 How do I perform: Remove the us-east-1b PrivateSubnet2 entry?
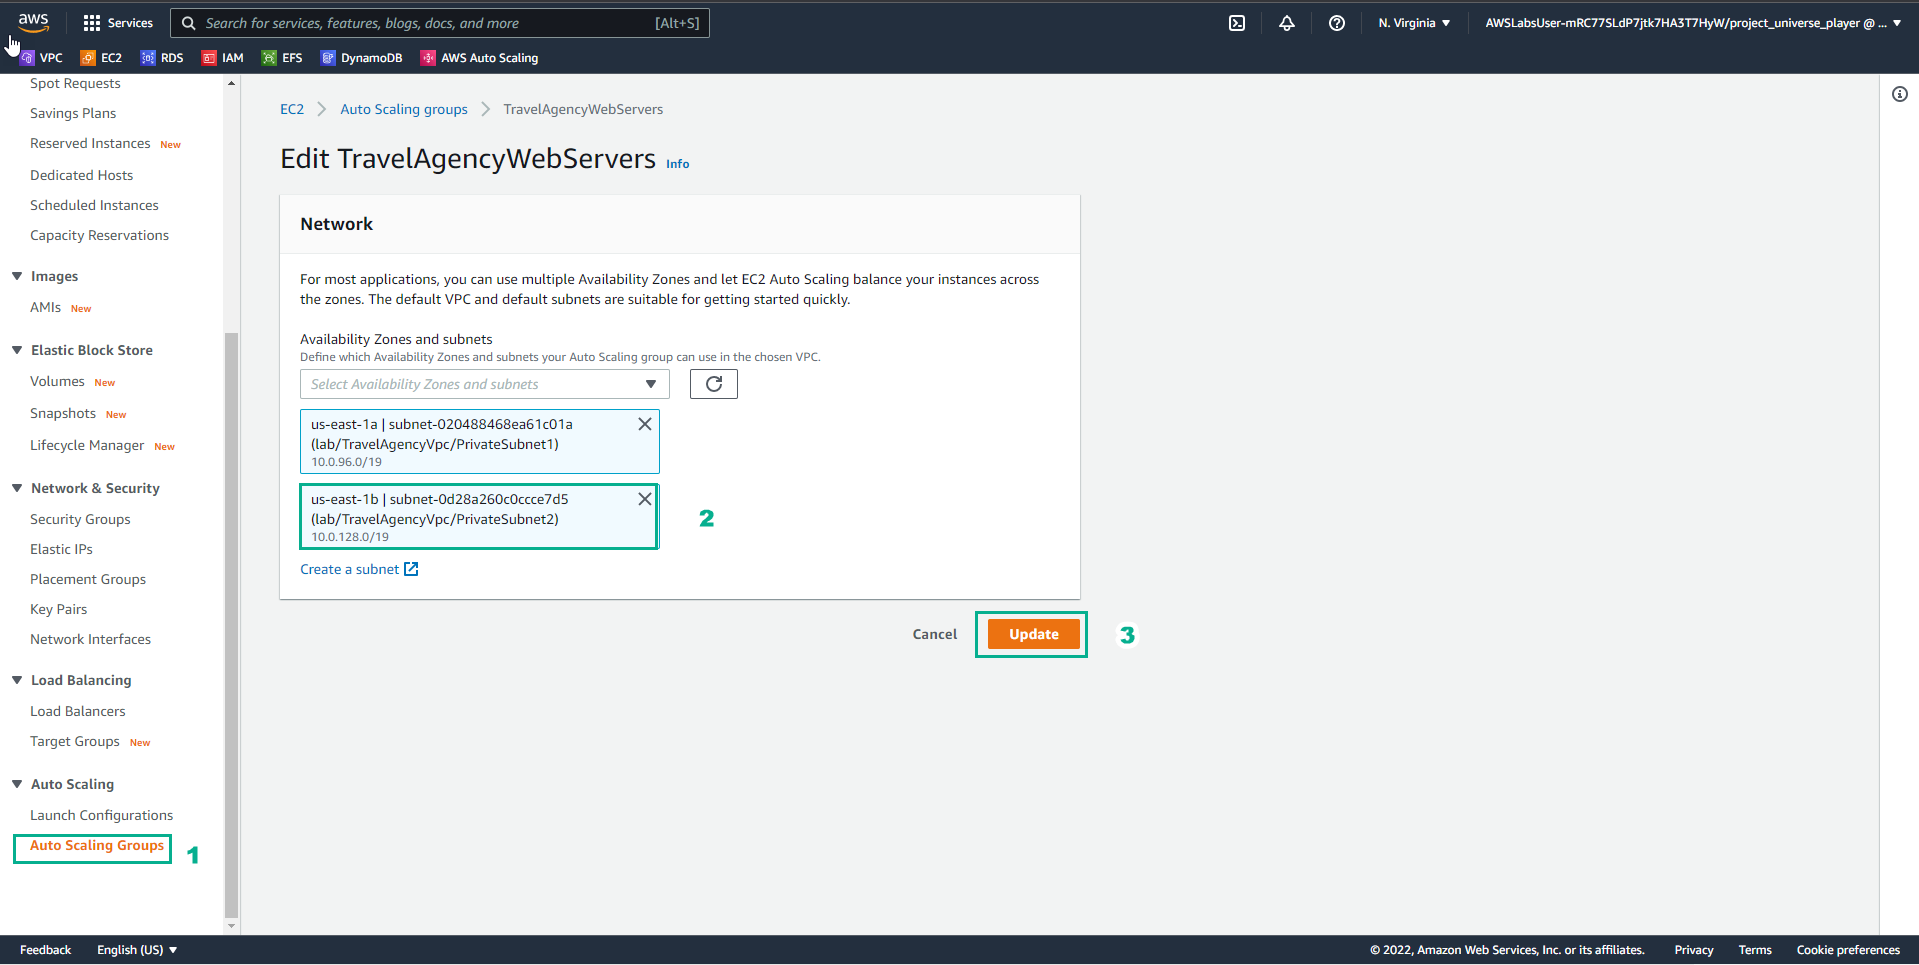645,499
